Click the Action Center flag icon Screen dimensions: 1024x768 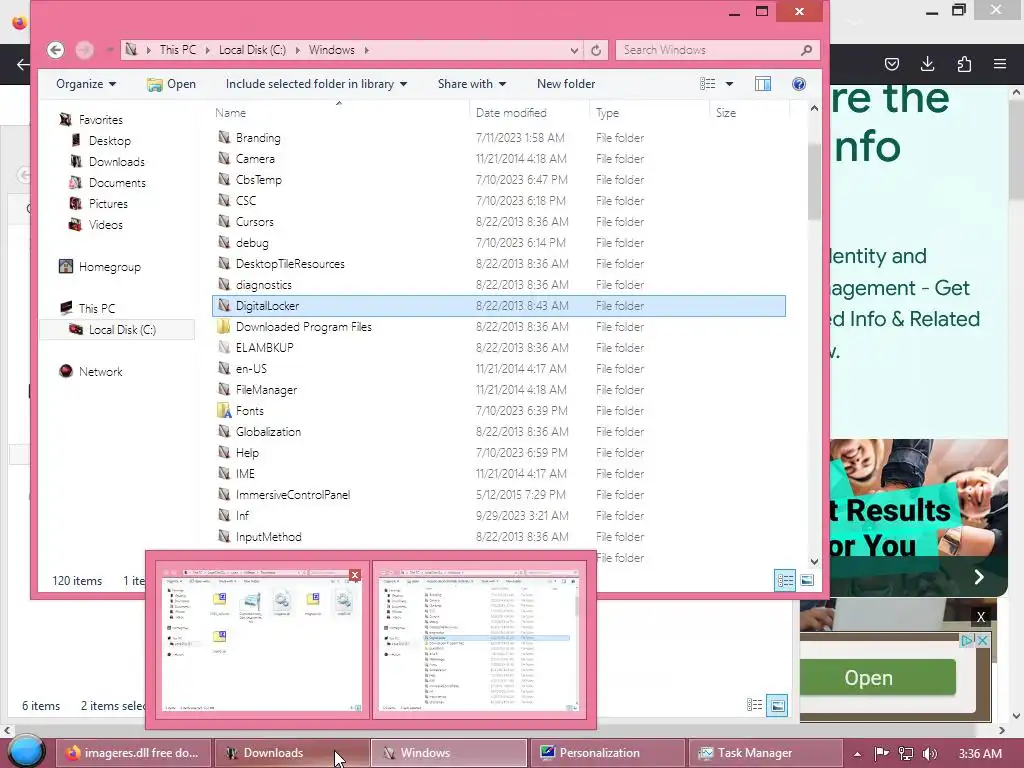[882, 754]
